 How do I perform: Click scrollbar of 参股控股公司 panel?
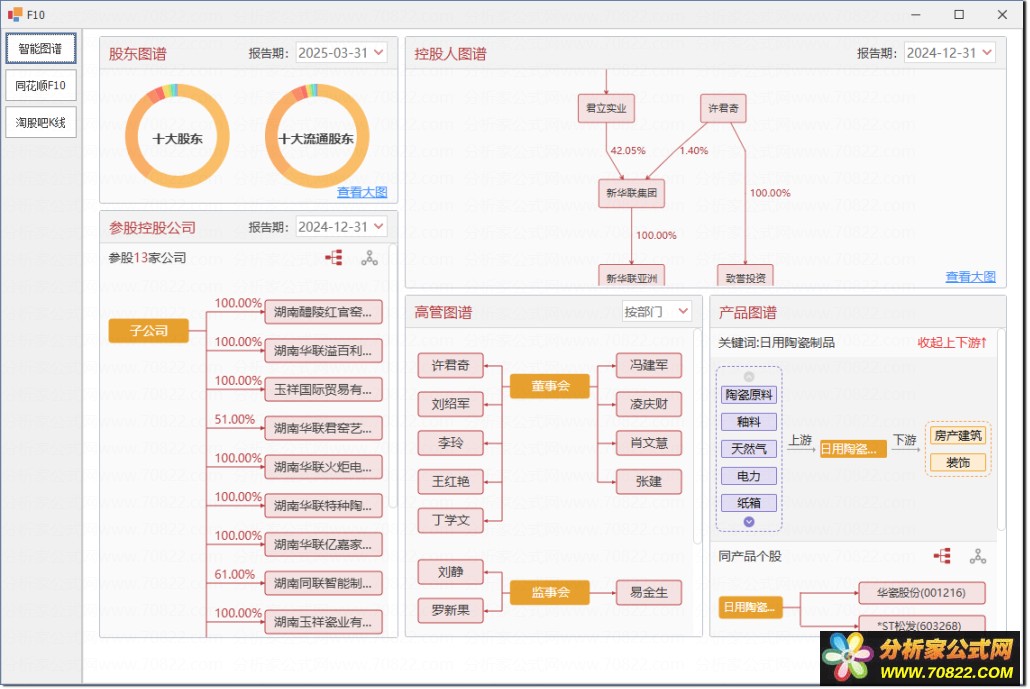click(393, 376)
